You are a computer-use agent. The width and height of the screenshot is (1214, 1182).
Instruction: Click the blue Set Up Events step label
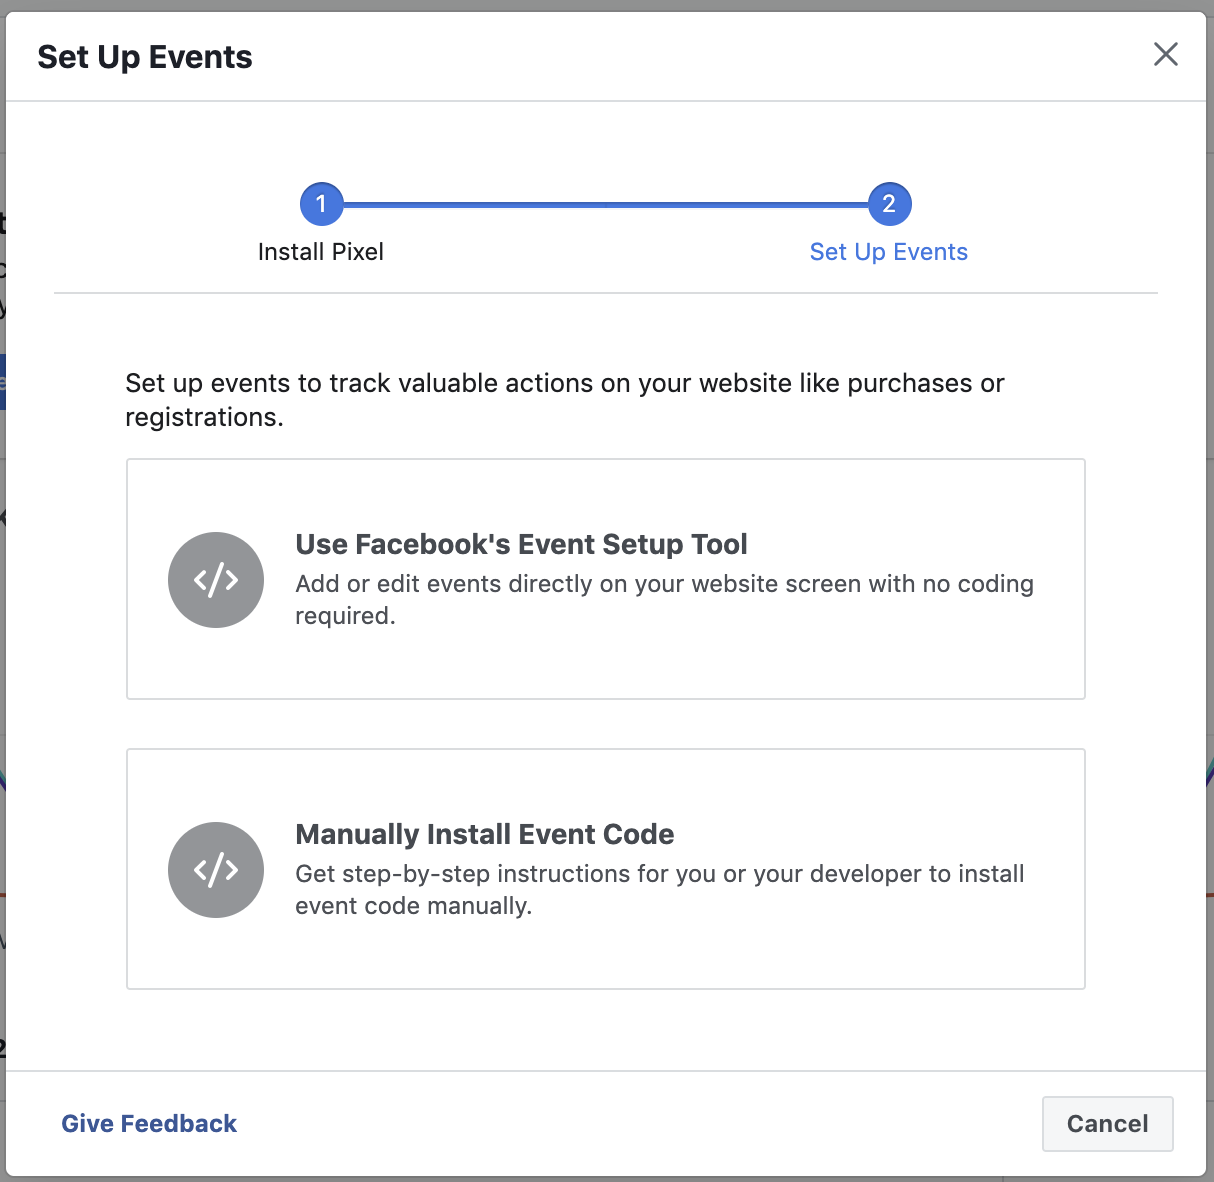pos(889,252)
